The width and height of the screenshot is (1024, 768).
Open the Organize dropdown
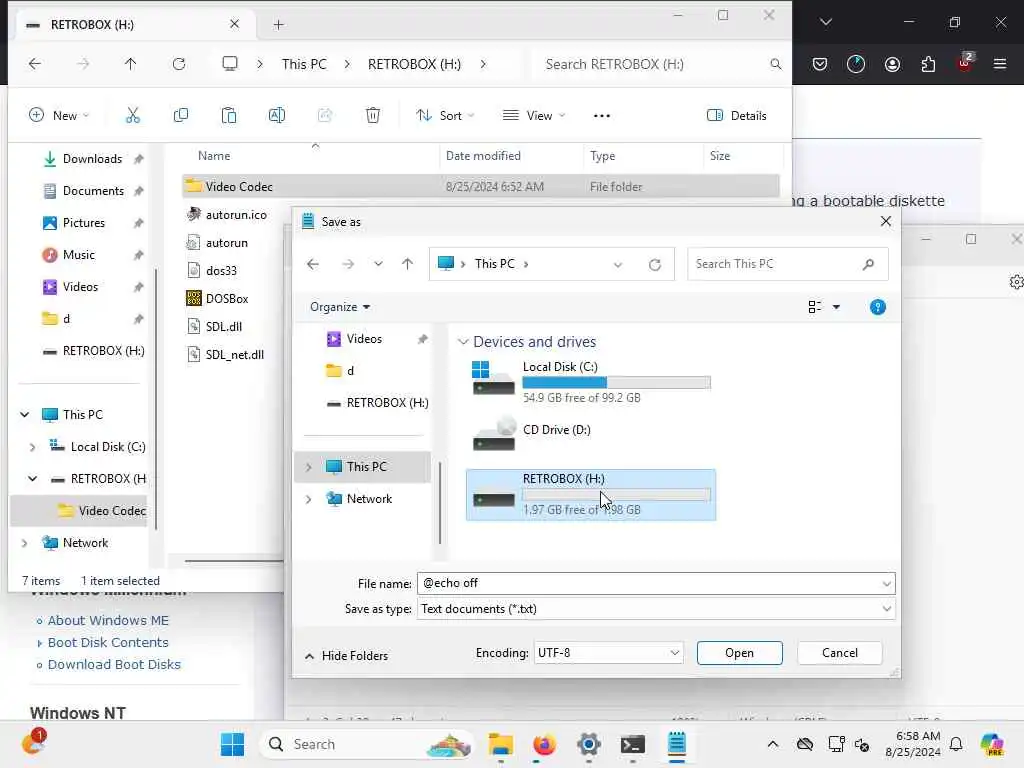click(x=340, y=307)
